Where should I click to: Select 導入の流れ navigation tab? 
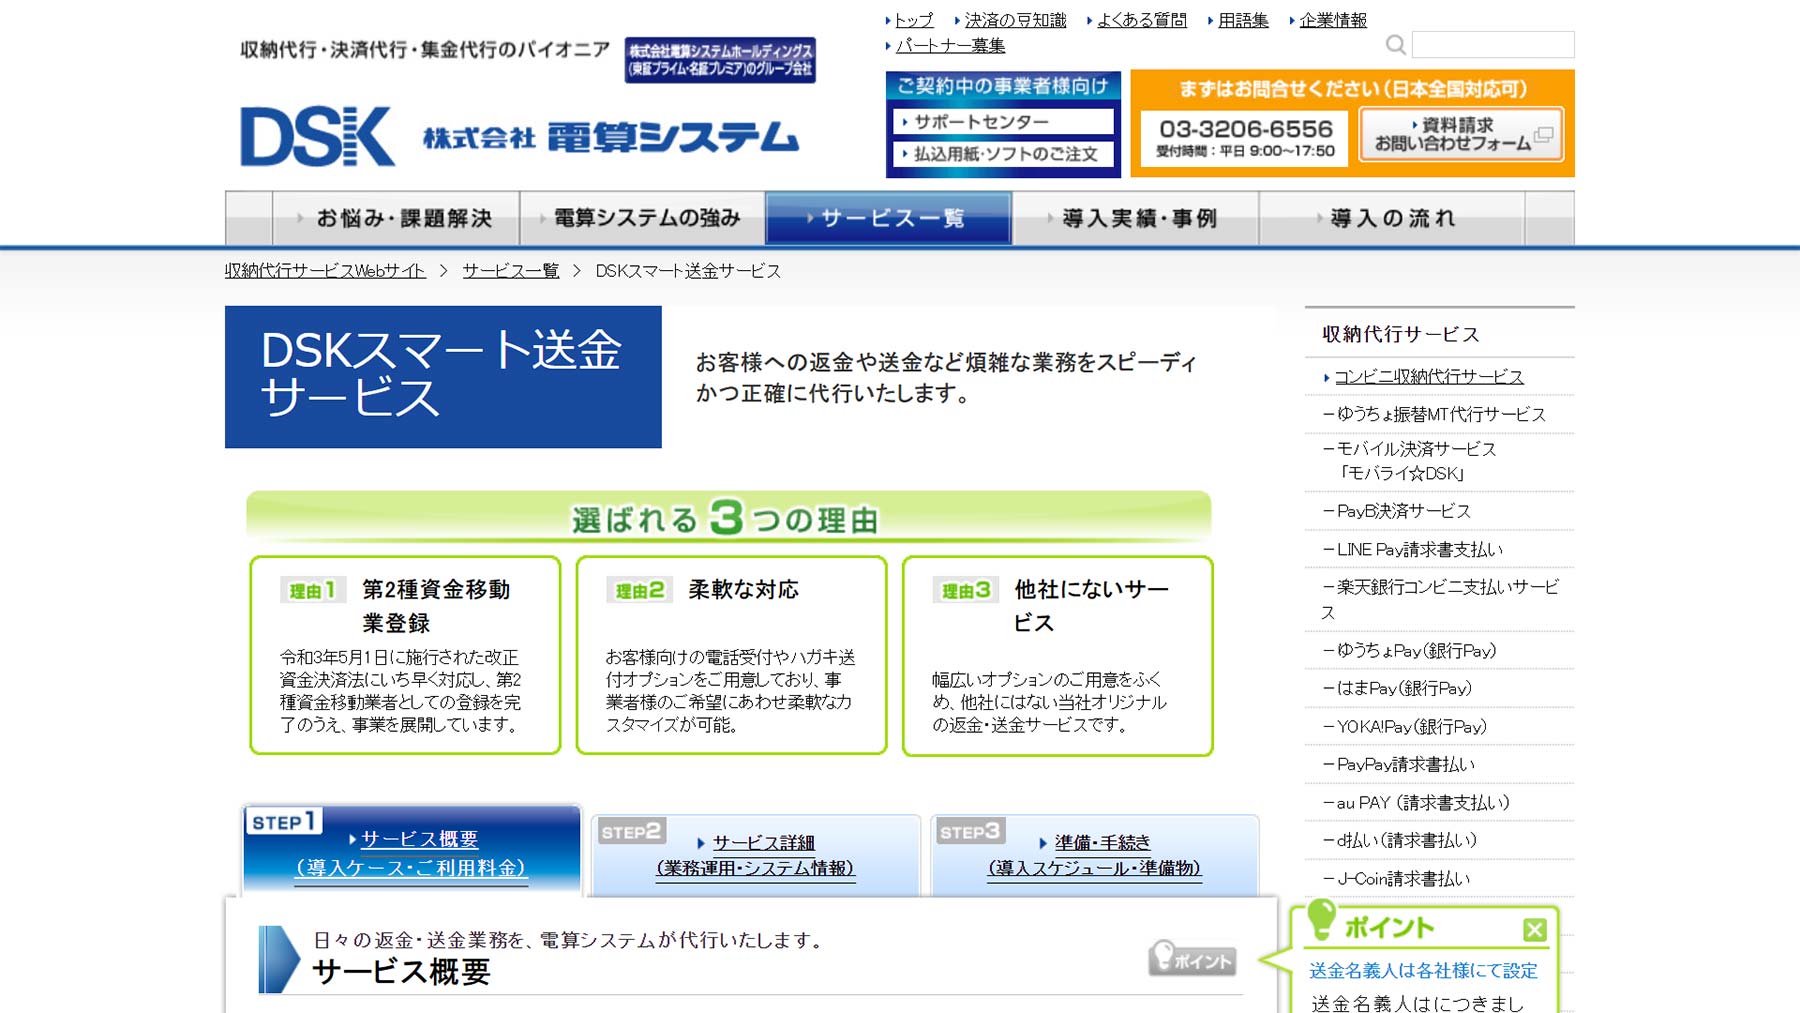pos(1392,218)
